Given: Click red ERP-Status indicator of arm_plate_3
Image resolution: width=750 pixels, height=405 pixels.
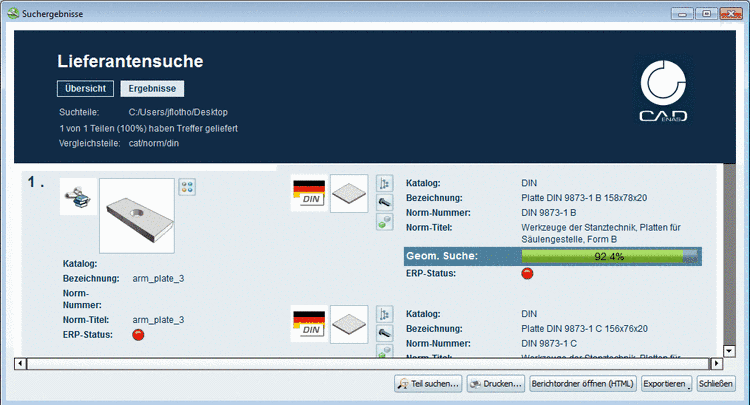Looking at the screenshot, I should [x=138, y=335].
